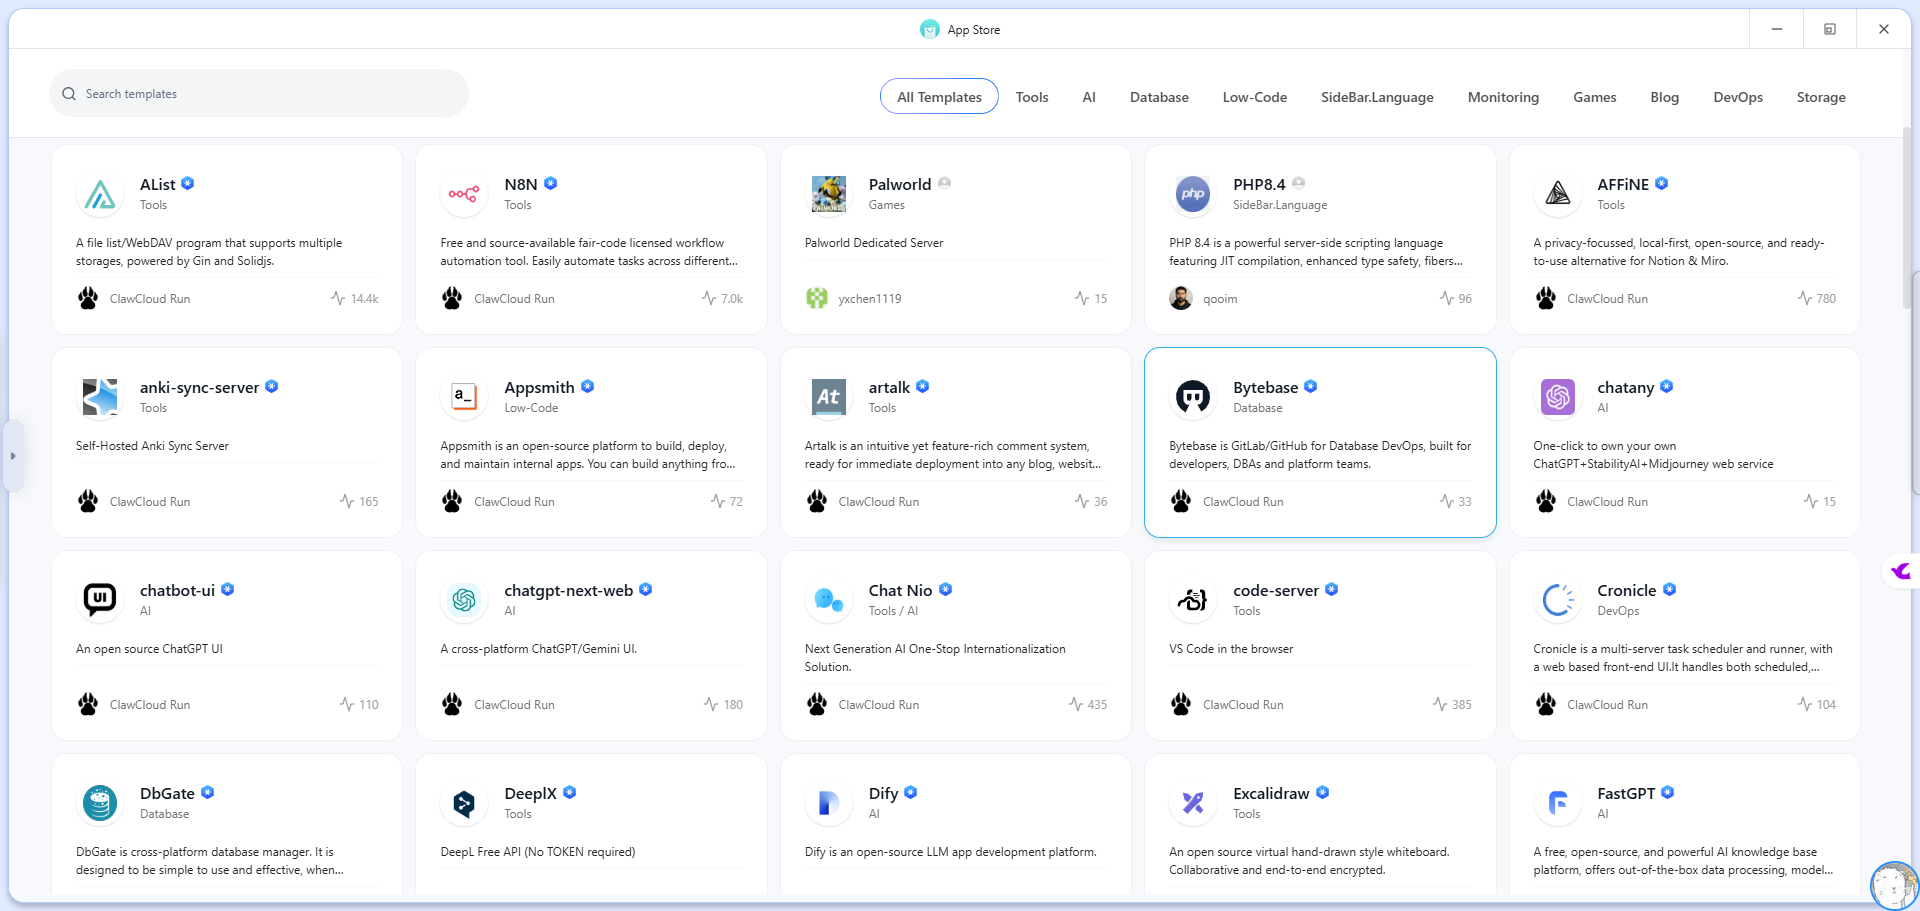Click the code-server logo icon
1920x911 pixels.
pyautogui.click(x=1192, y=600)
